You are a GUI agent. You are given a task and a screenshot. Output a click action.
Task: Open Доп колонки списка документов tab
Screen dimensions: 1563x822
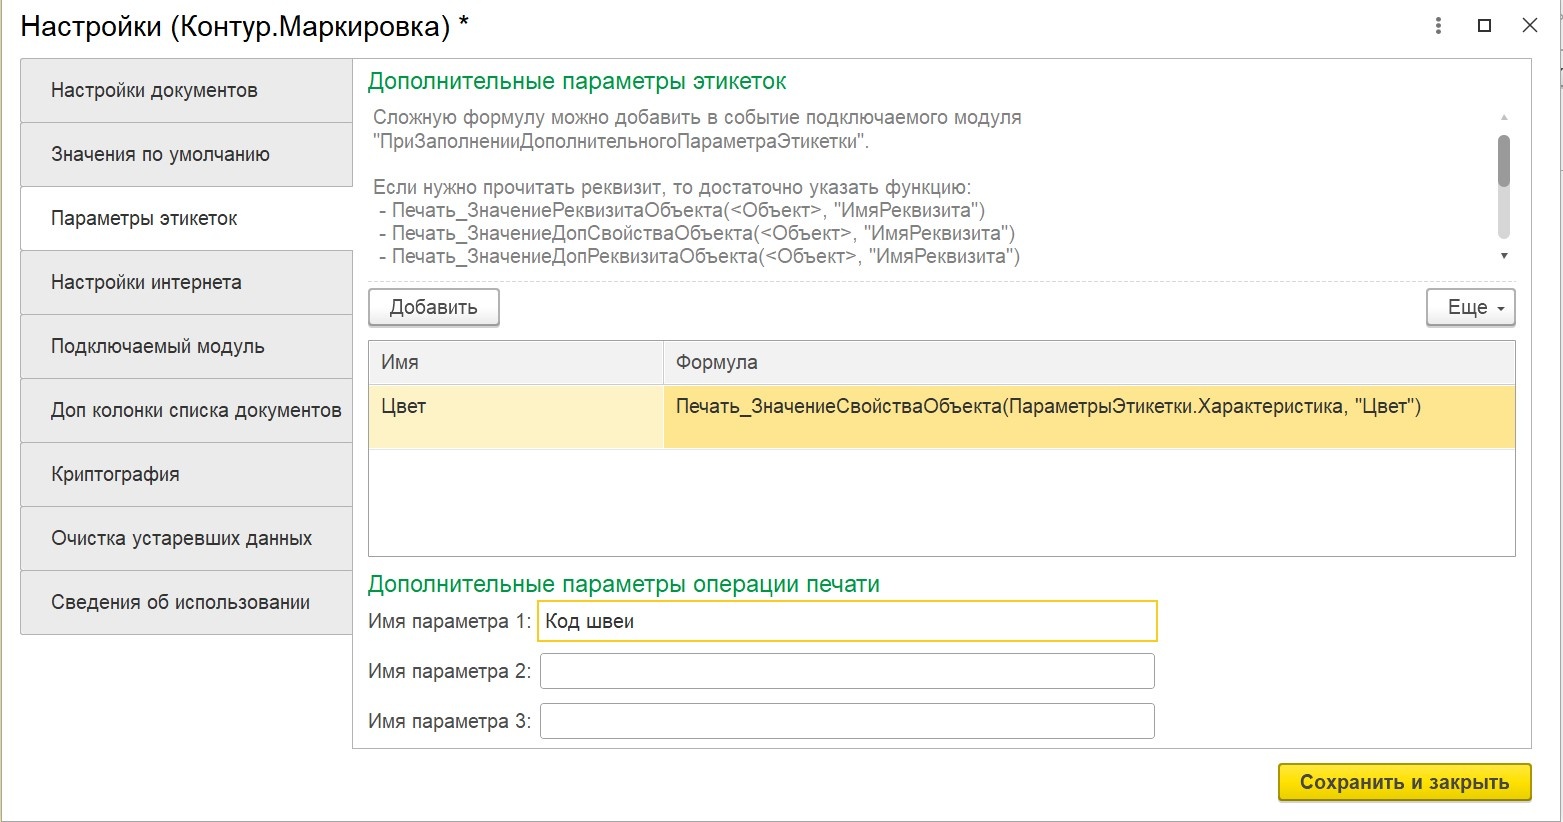[187, 411]
